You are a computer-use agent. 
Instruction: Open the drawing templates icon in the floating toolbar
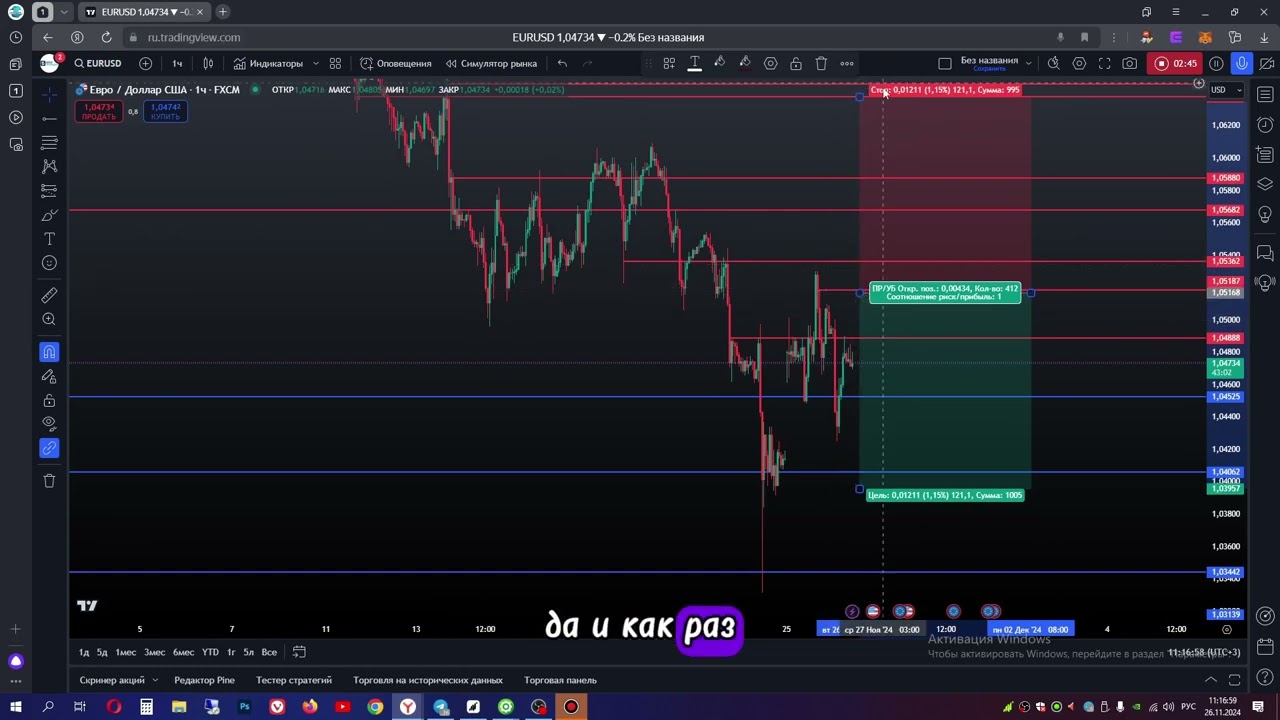point(669,63)
